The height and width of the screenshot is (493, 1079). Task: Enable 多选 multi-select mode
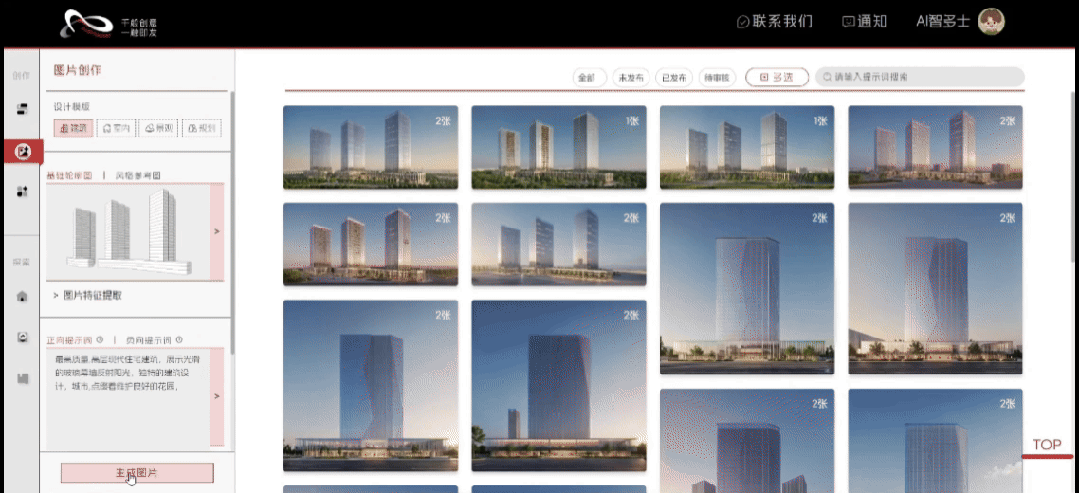coord(776,77)
